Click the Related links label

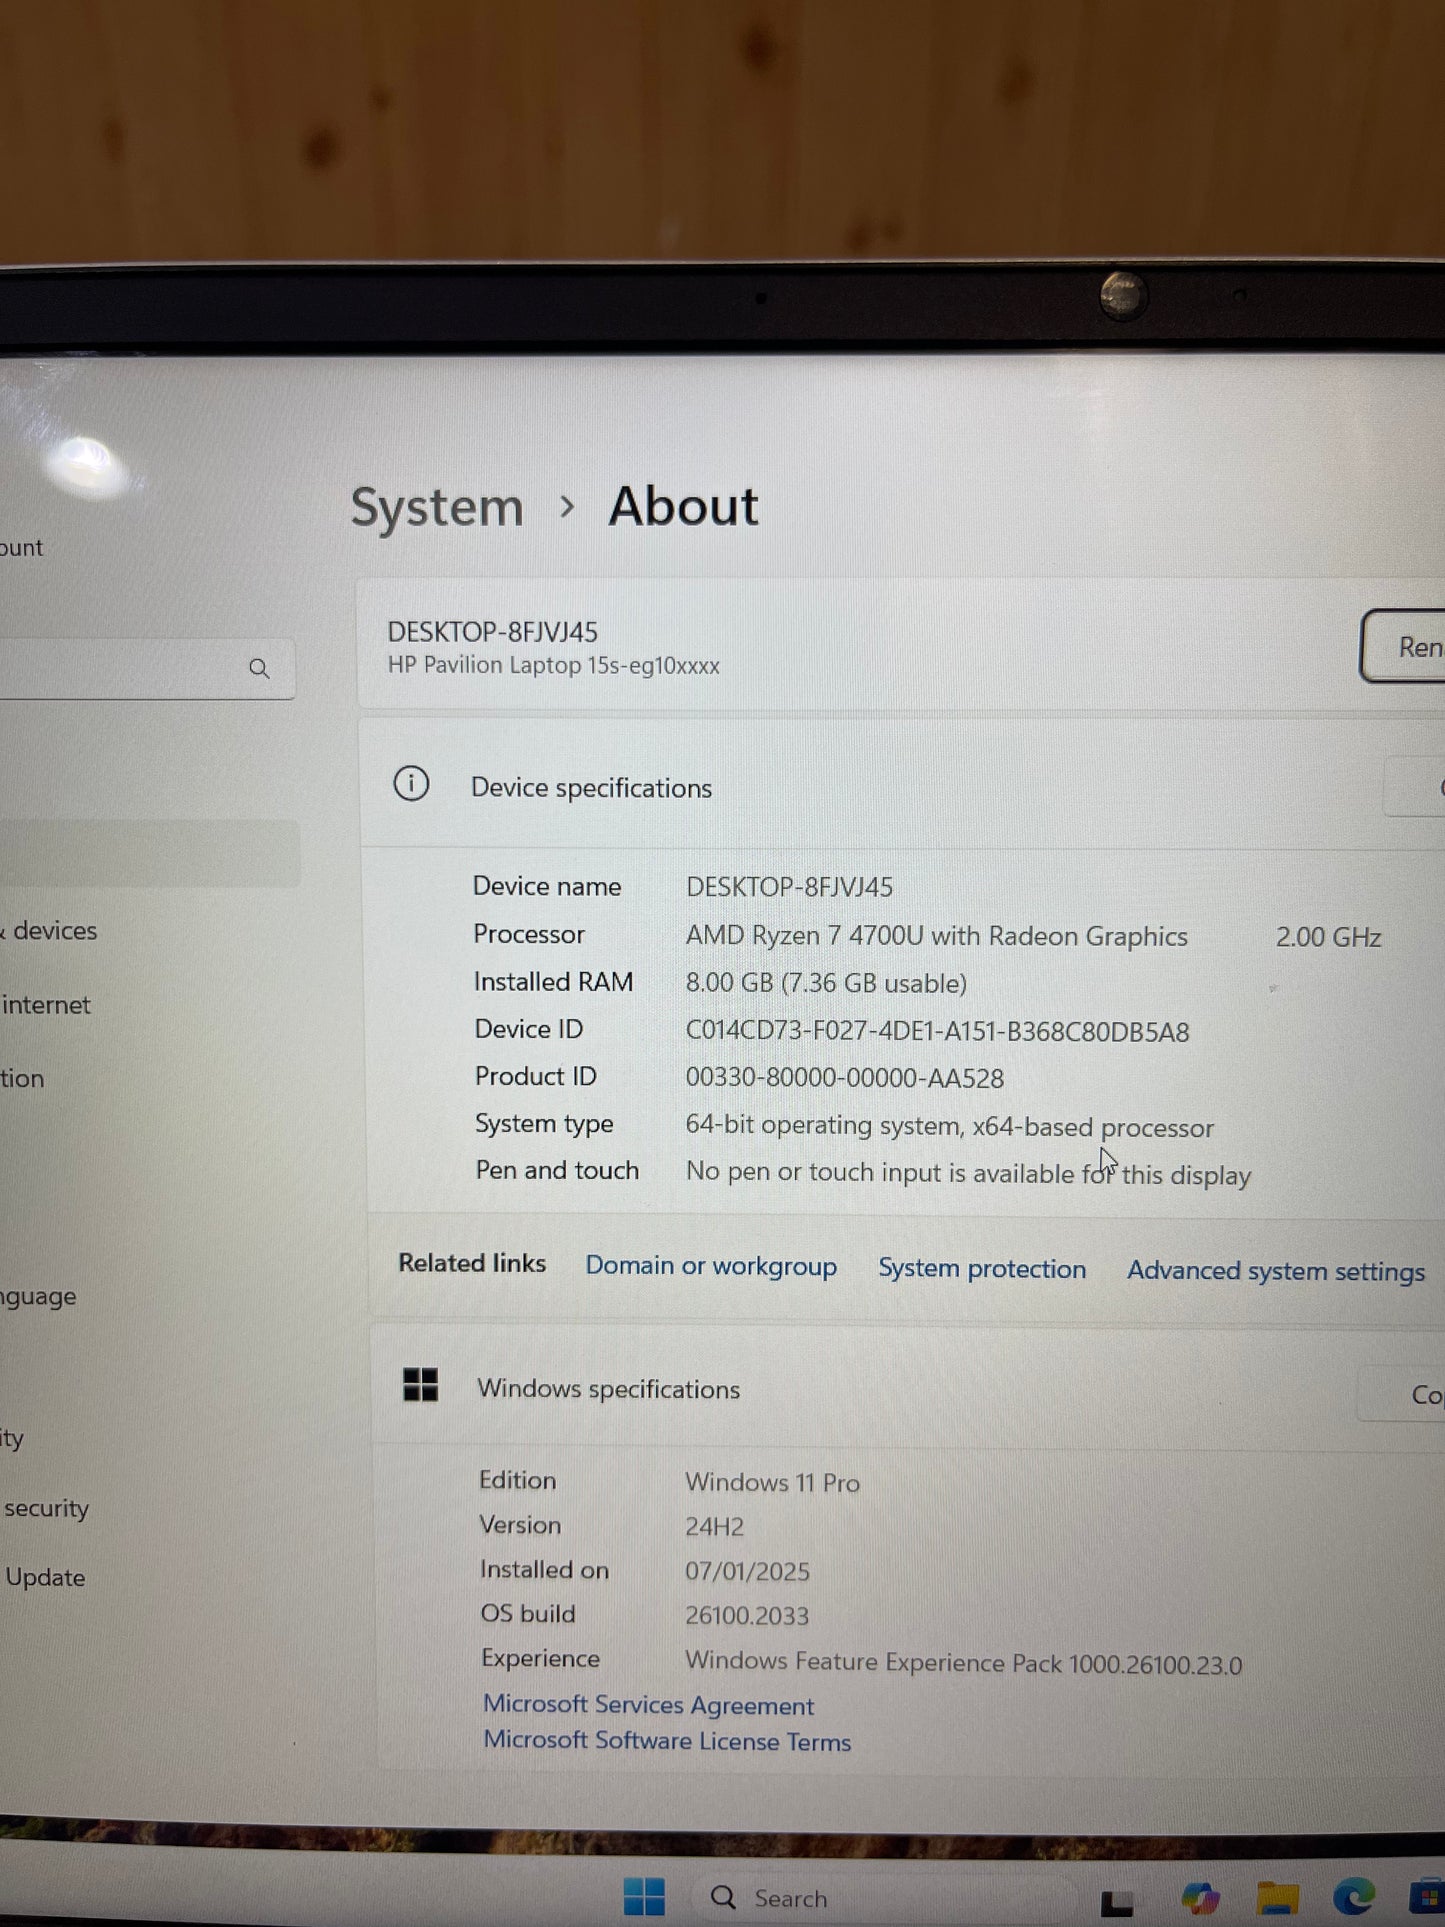(472, 1263)
